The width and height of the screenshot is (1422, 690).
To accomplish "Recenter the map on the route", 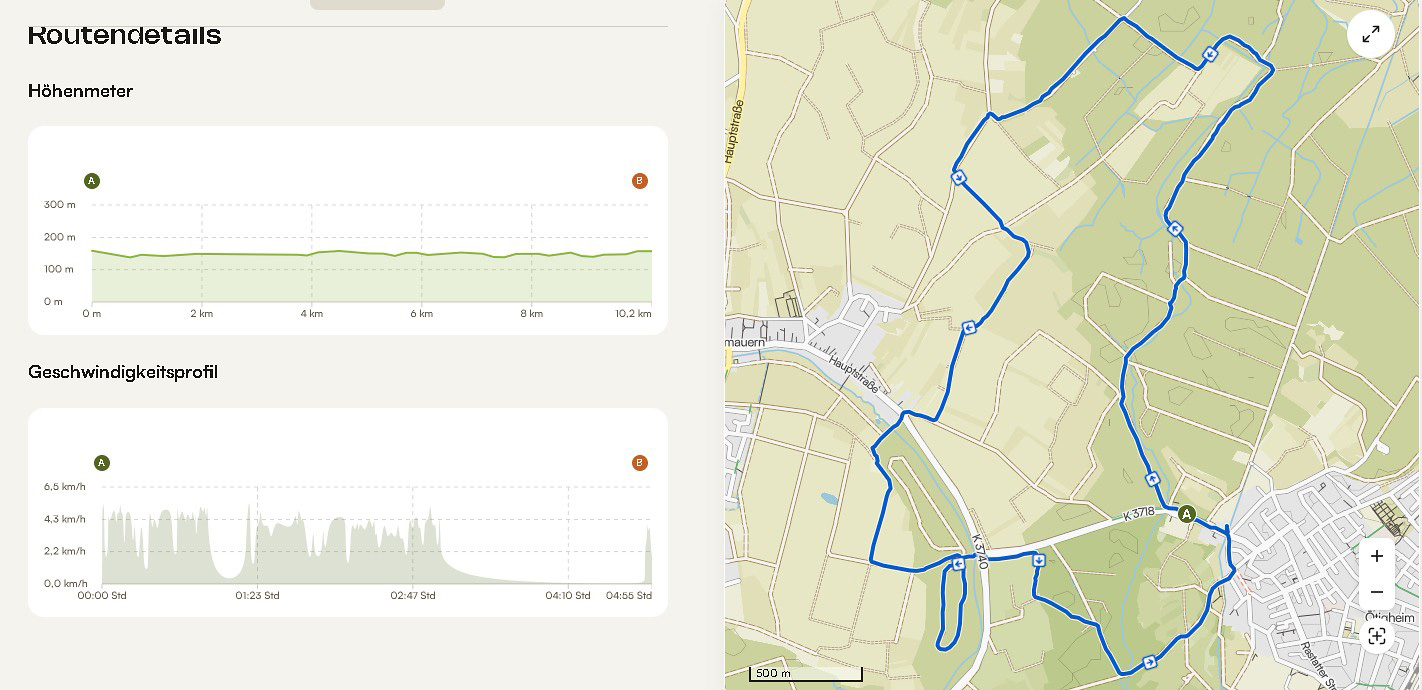I will (1377, 636).
